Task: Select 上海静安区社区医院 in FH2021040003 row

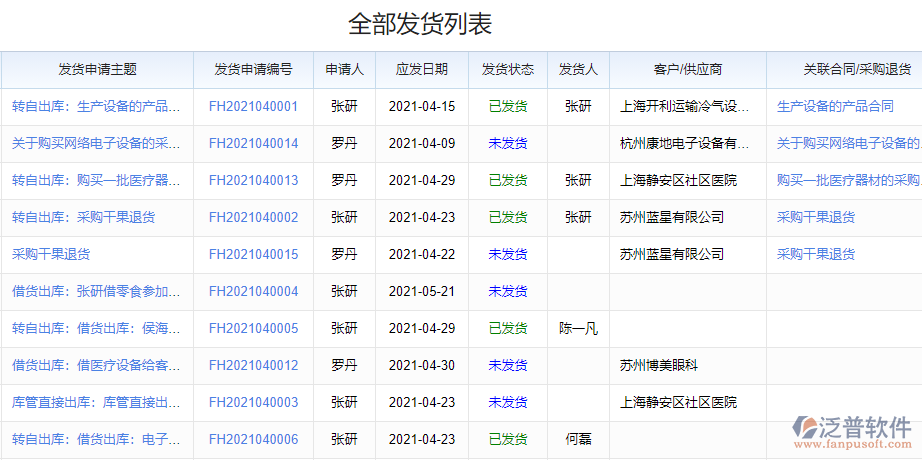Action: click(x=678, y=403)
